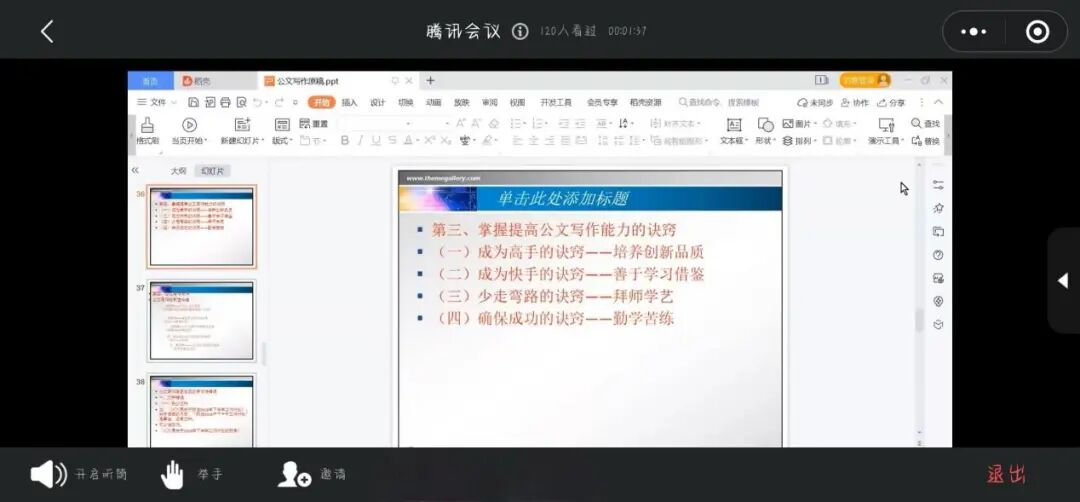Invite participants with 邀请 button
The image size is (1080, 502).
(x=311, y=474)
